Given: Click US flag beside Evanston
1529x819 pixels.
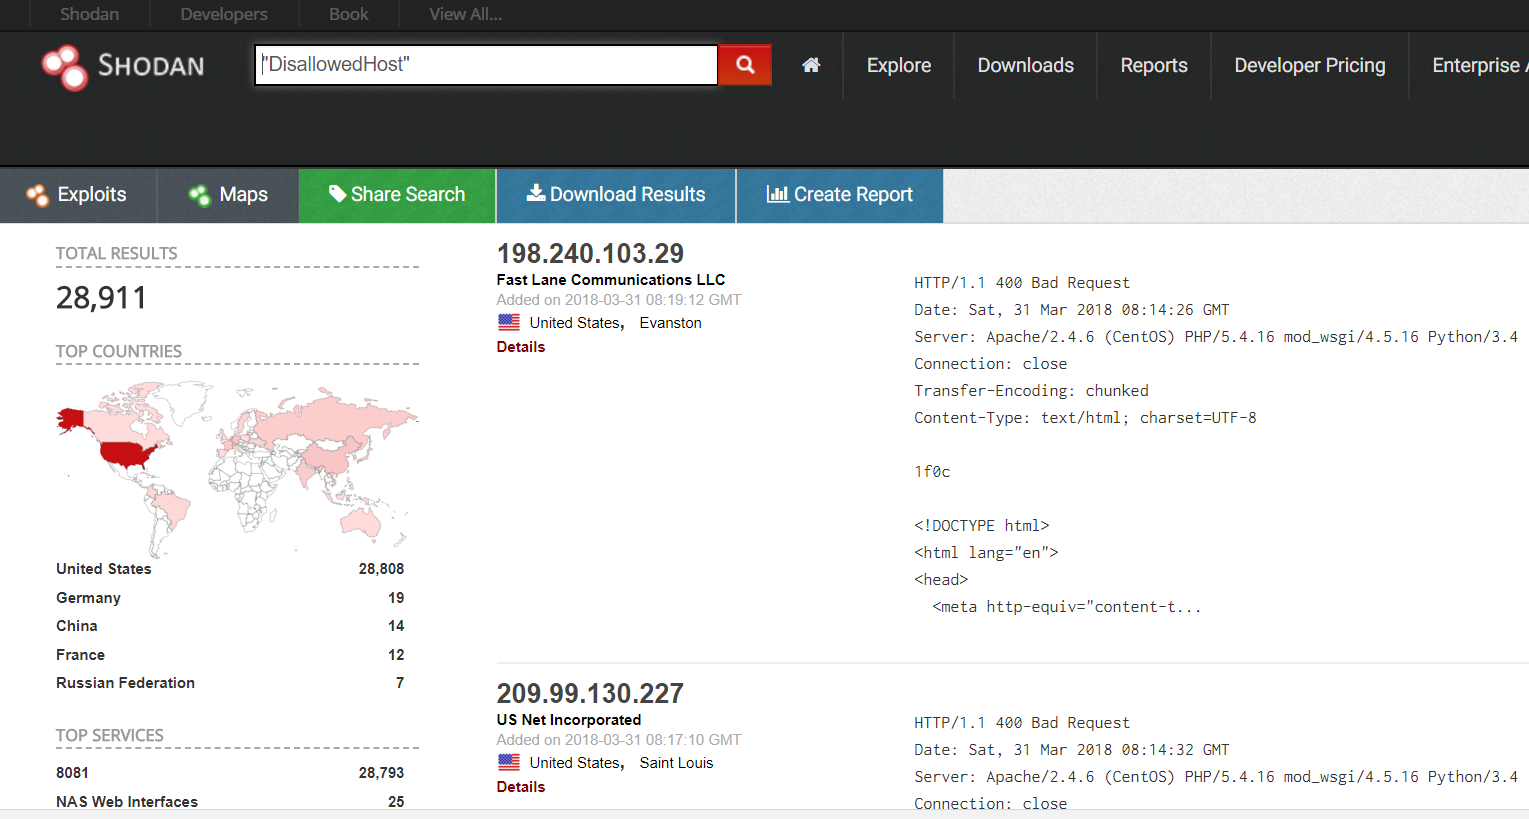Looking at the screenshot, I should click(509, 323).
